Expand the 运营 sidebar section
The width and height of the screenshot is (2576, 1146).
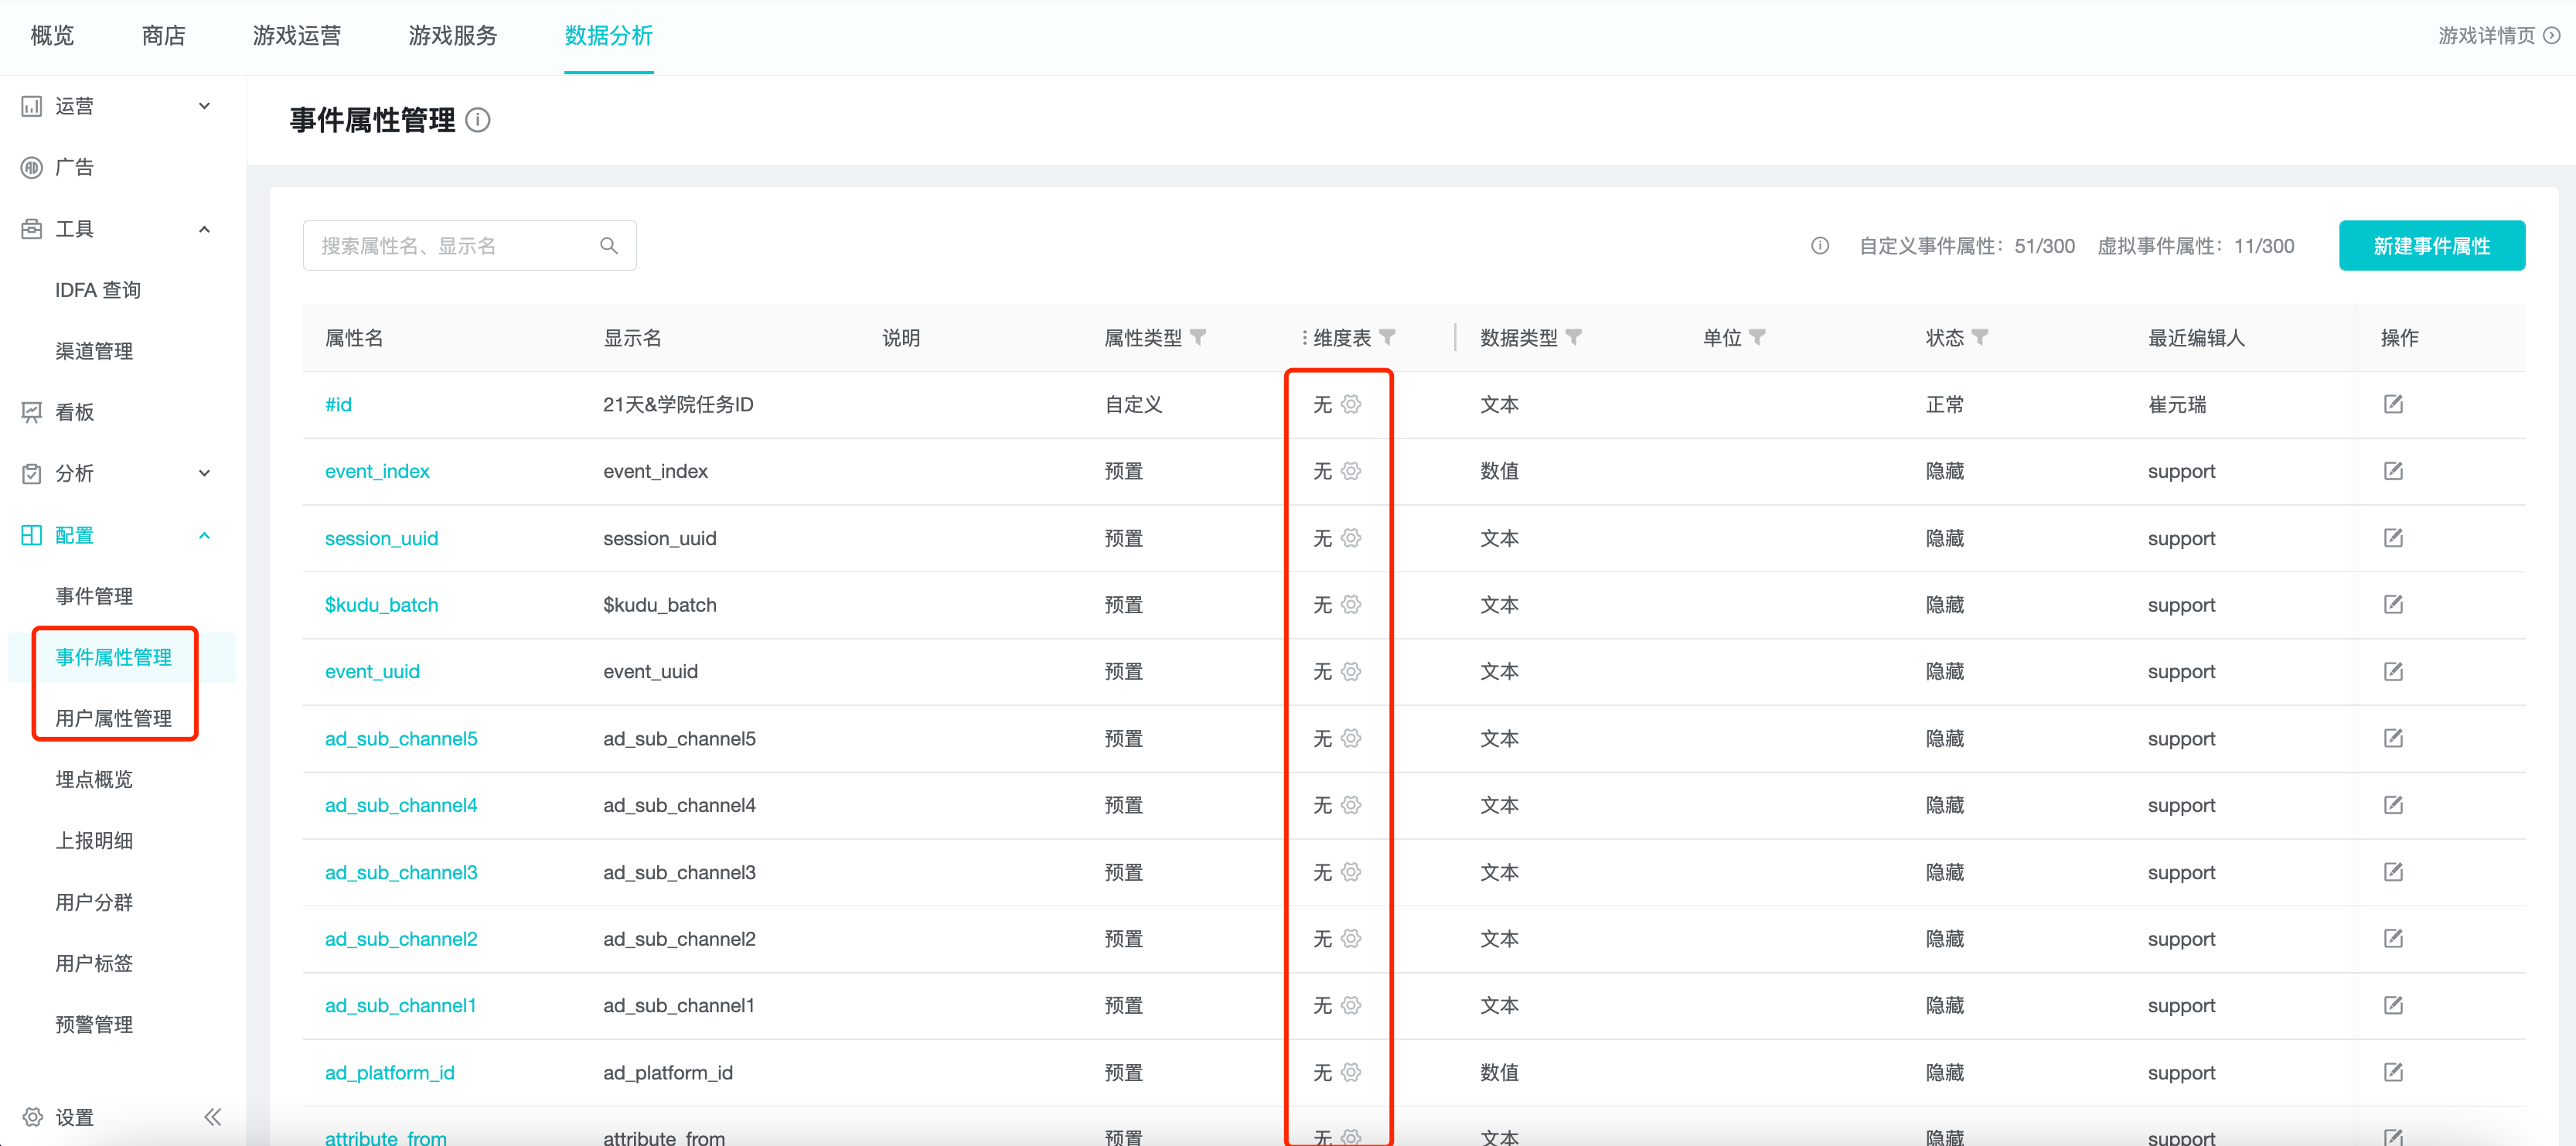204,106
